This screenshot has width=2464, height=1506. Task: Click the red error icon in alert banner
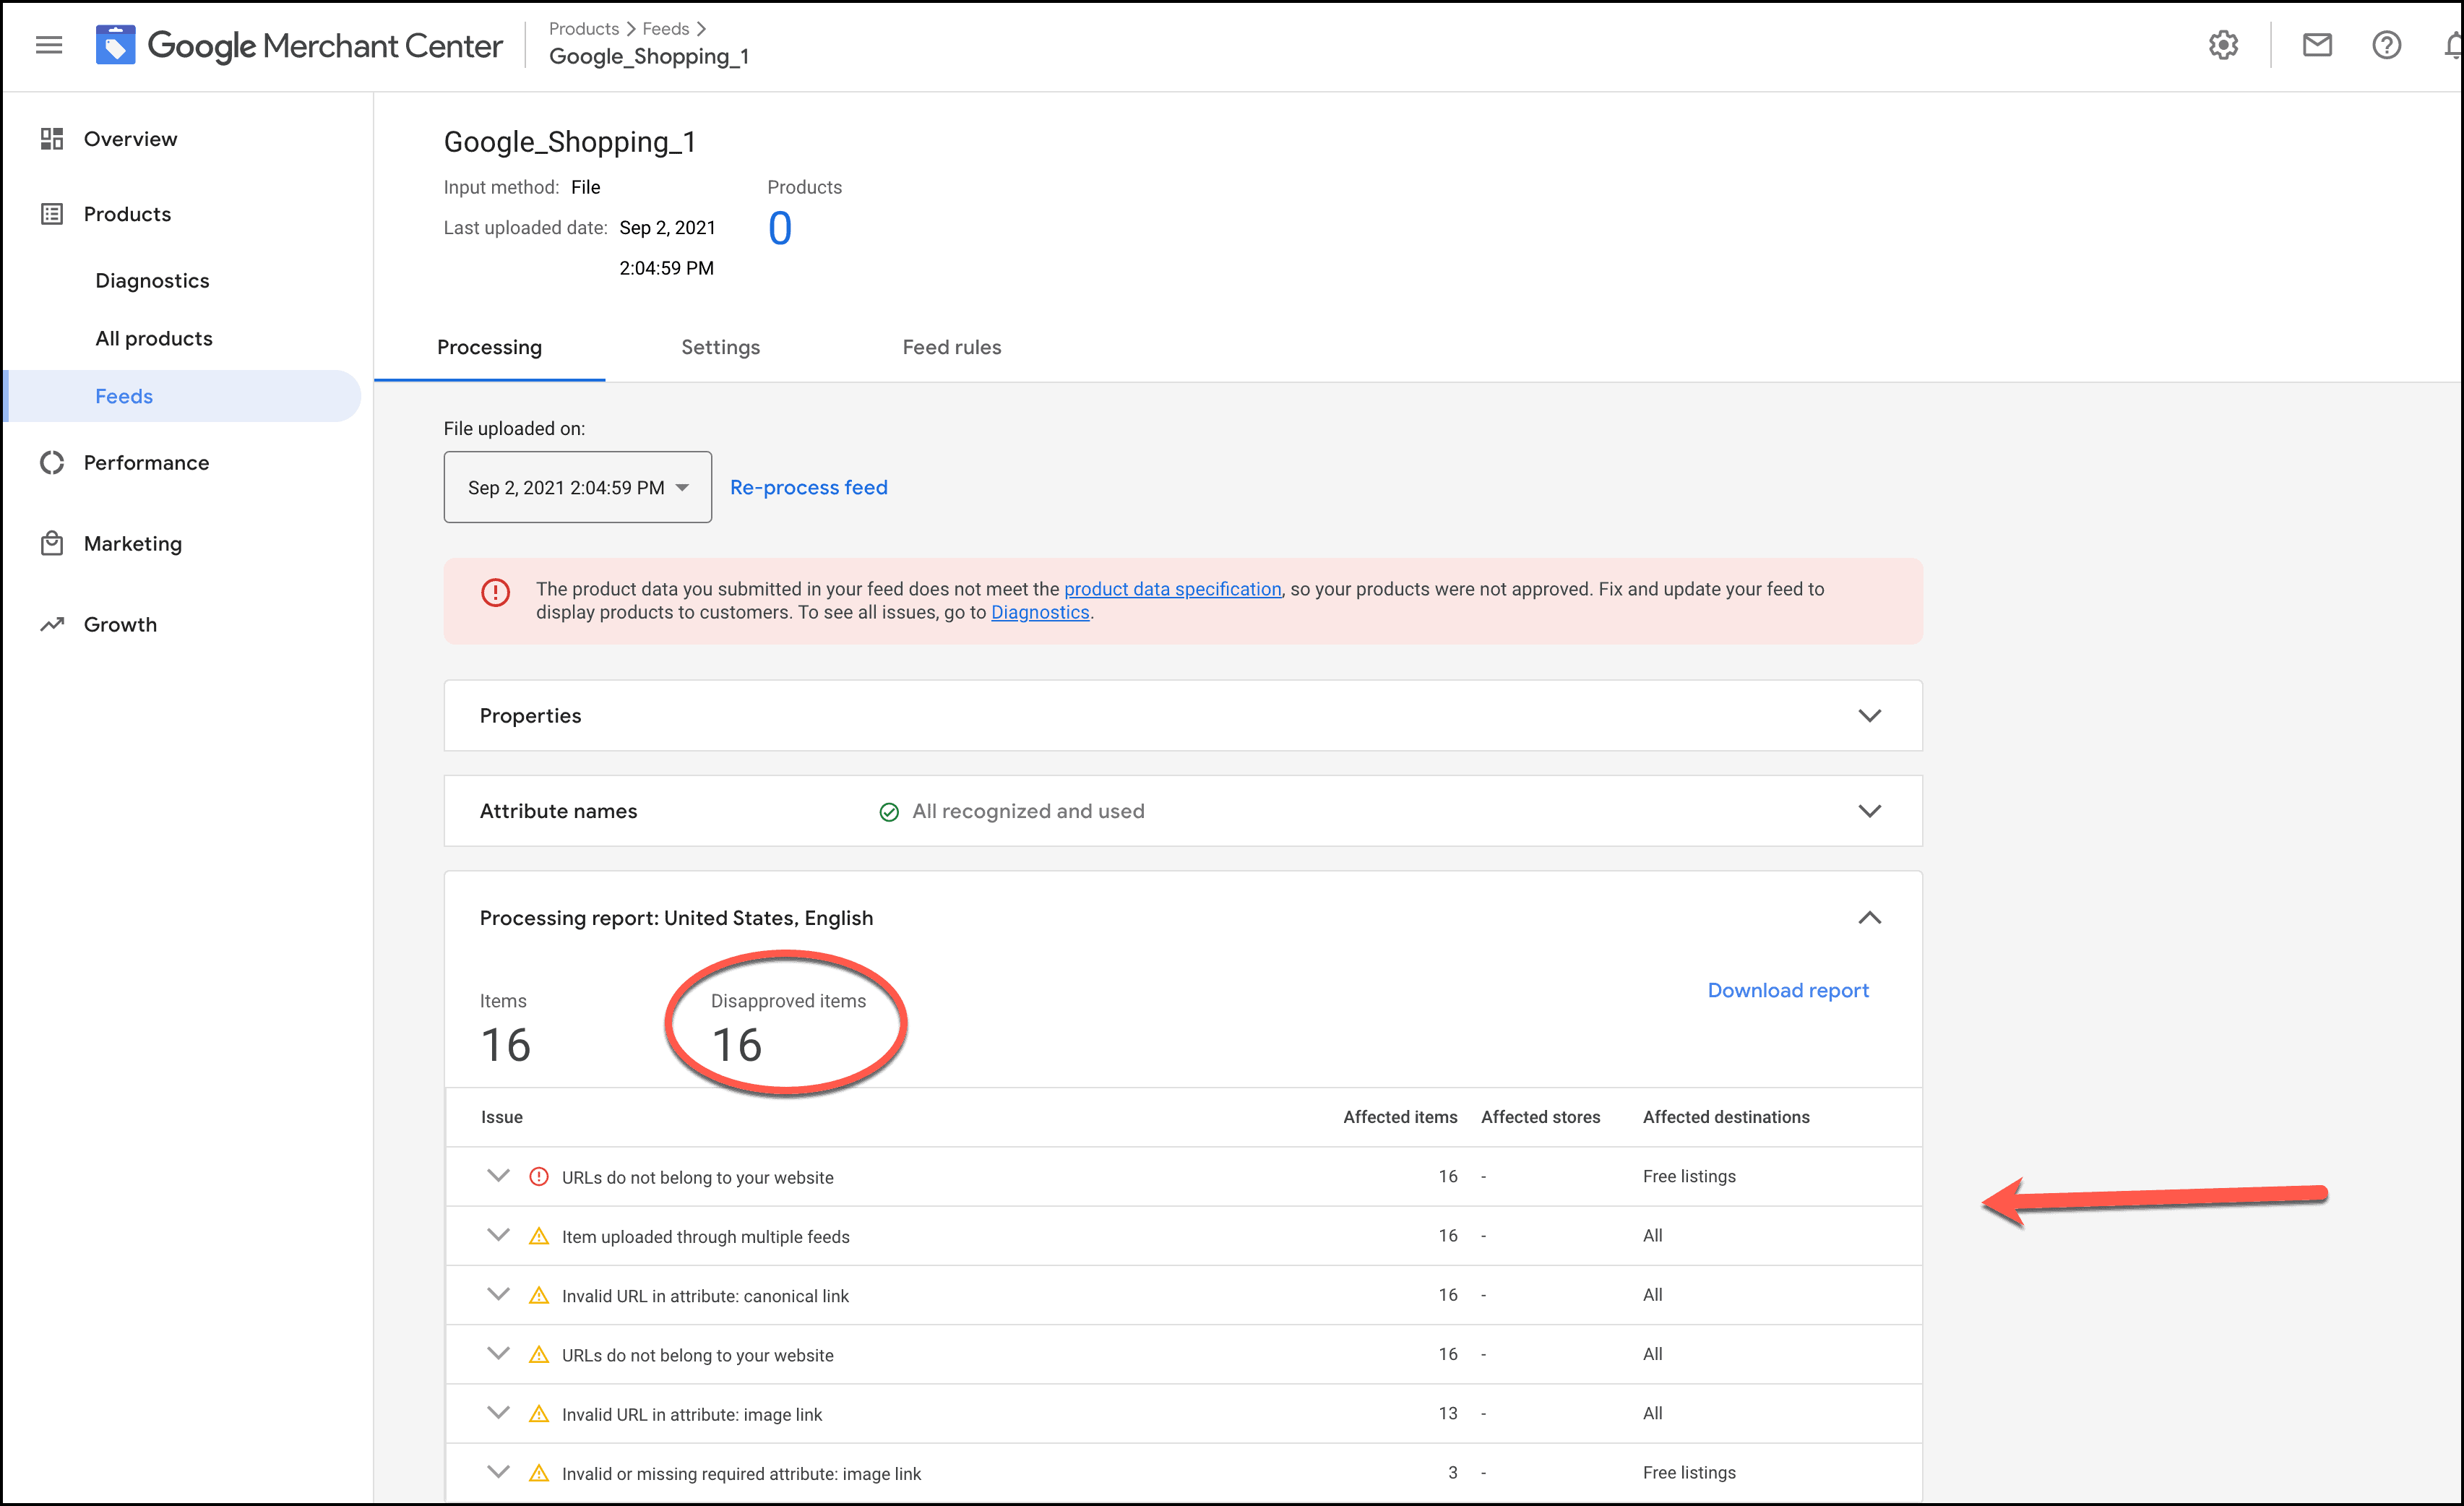(x=495, y=592)
